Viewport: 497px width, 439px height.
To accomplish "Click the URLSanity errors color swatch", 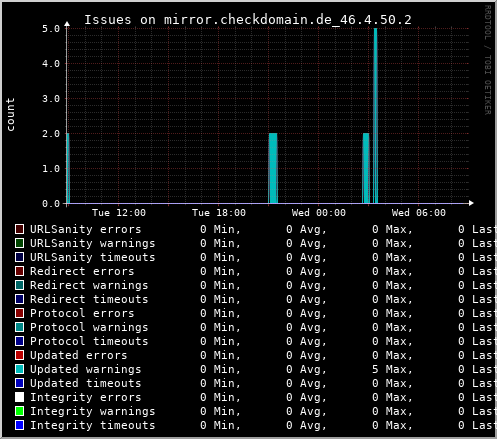I will (20, 229).
